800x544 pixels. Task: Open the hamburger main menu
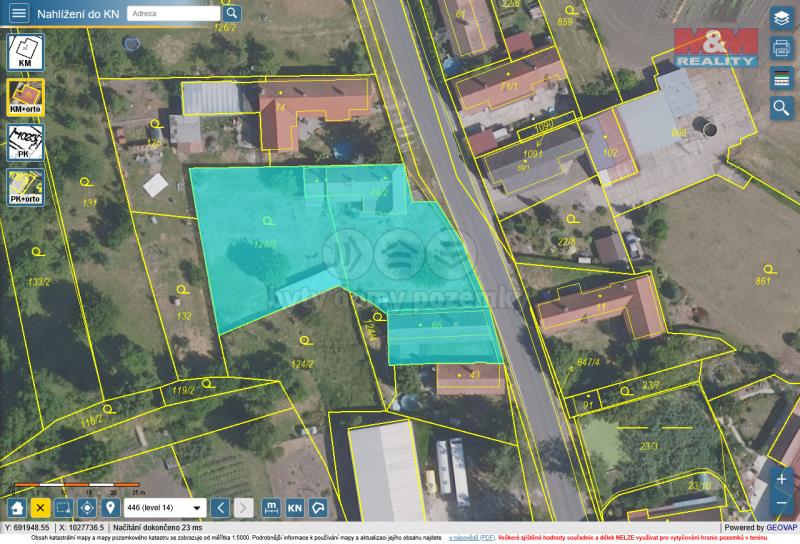click(18, 13)
